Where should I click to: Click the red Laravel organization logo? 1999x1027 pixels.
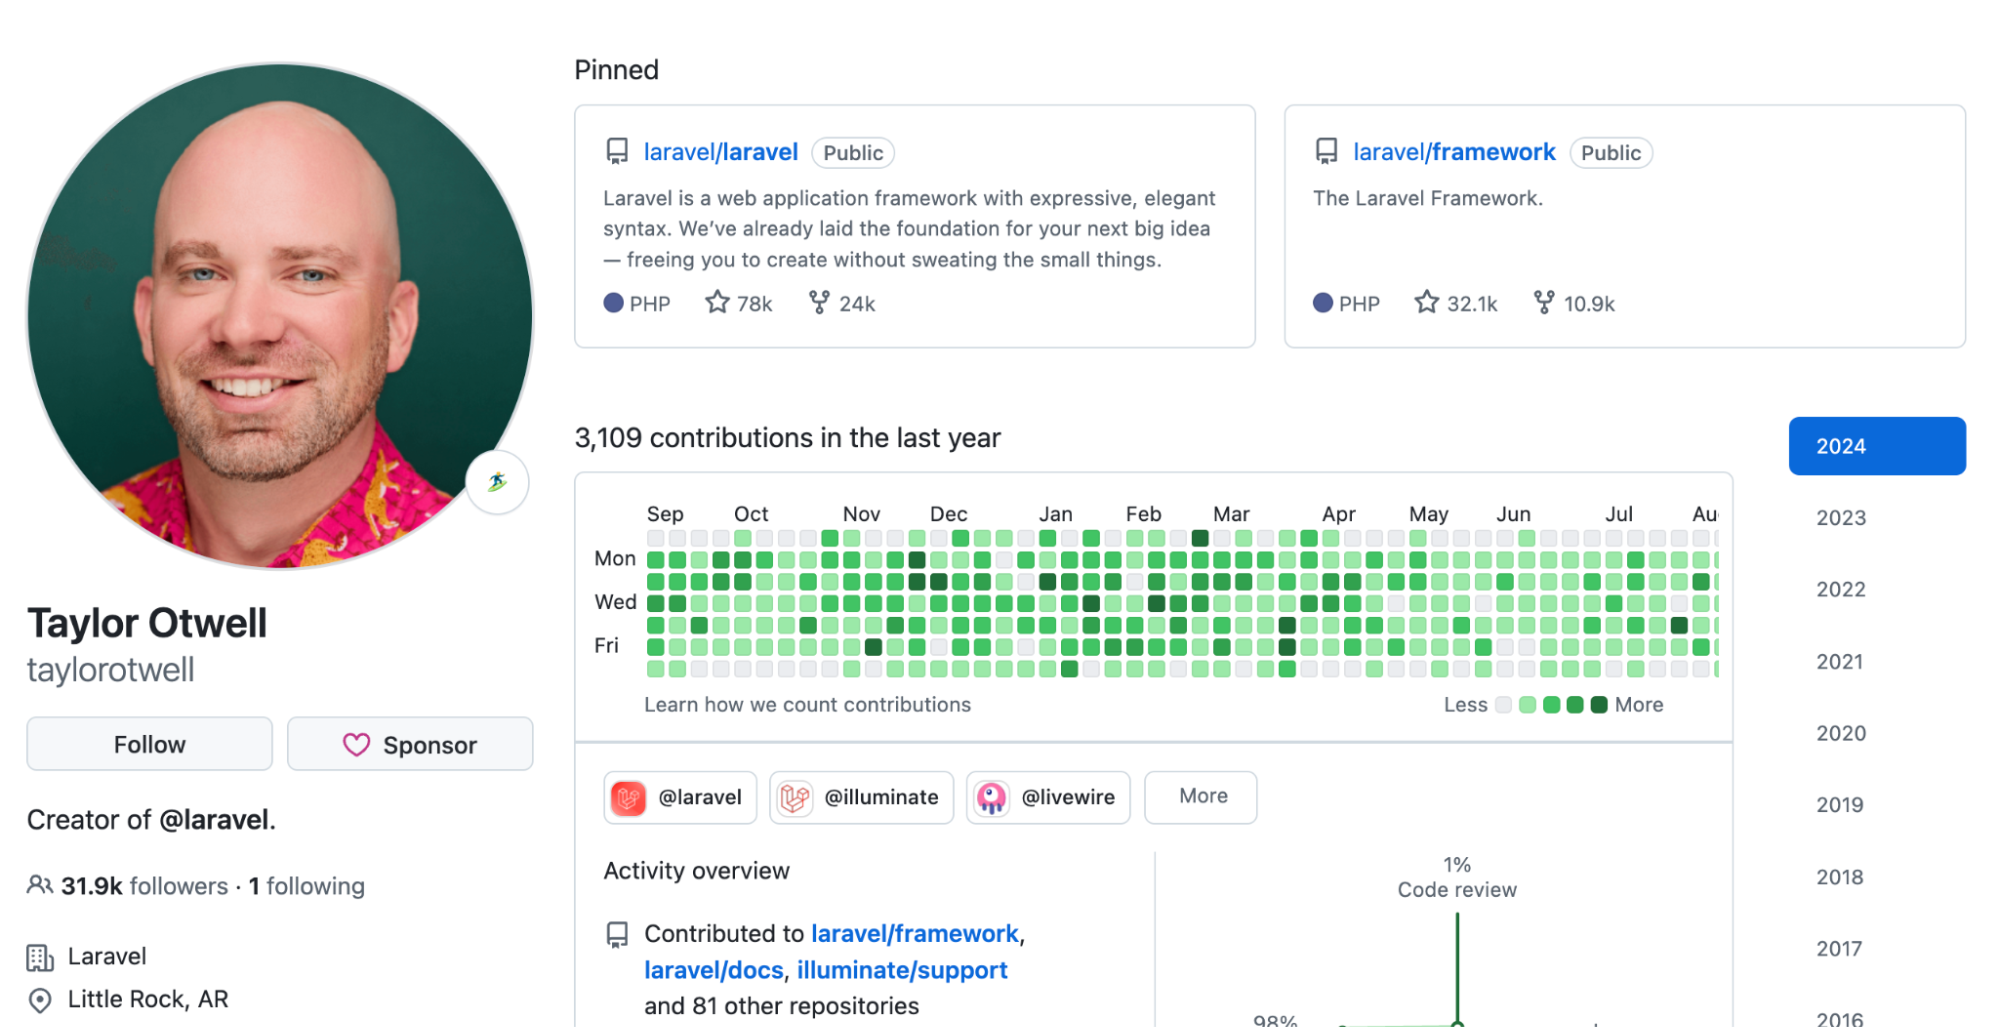(x=628, y=797)
